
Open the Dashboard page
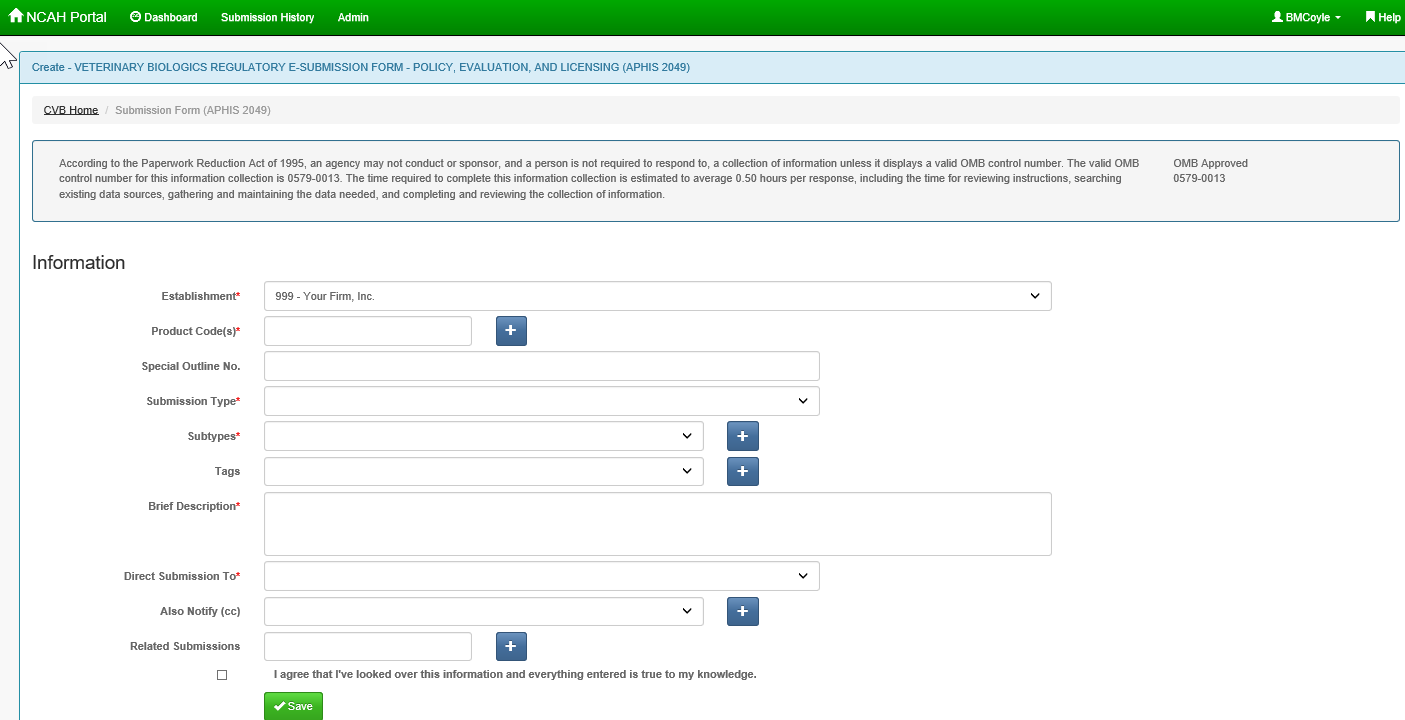click(164, 18)
